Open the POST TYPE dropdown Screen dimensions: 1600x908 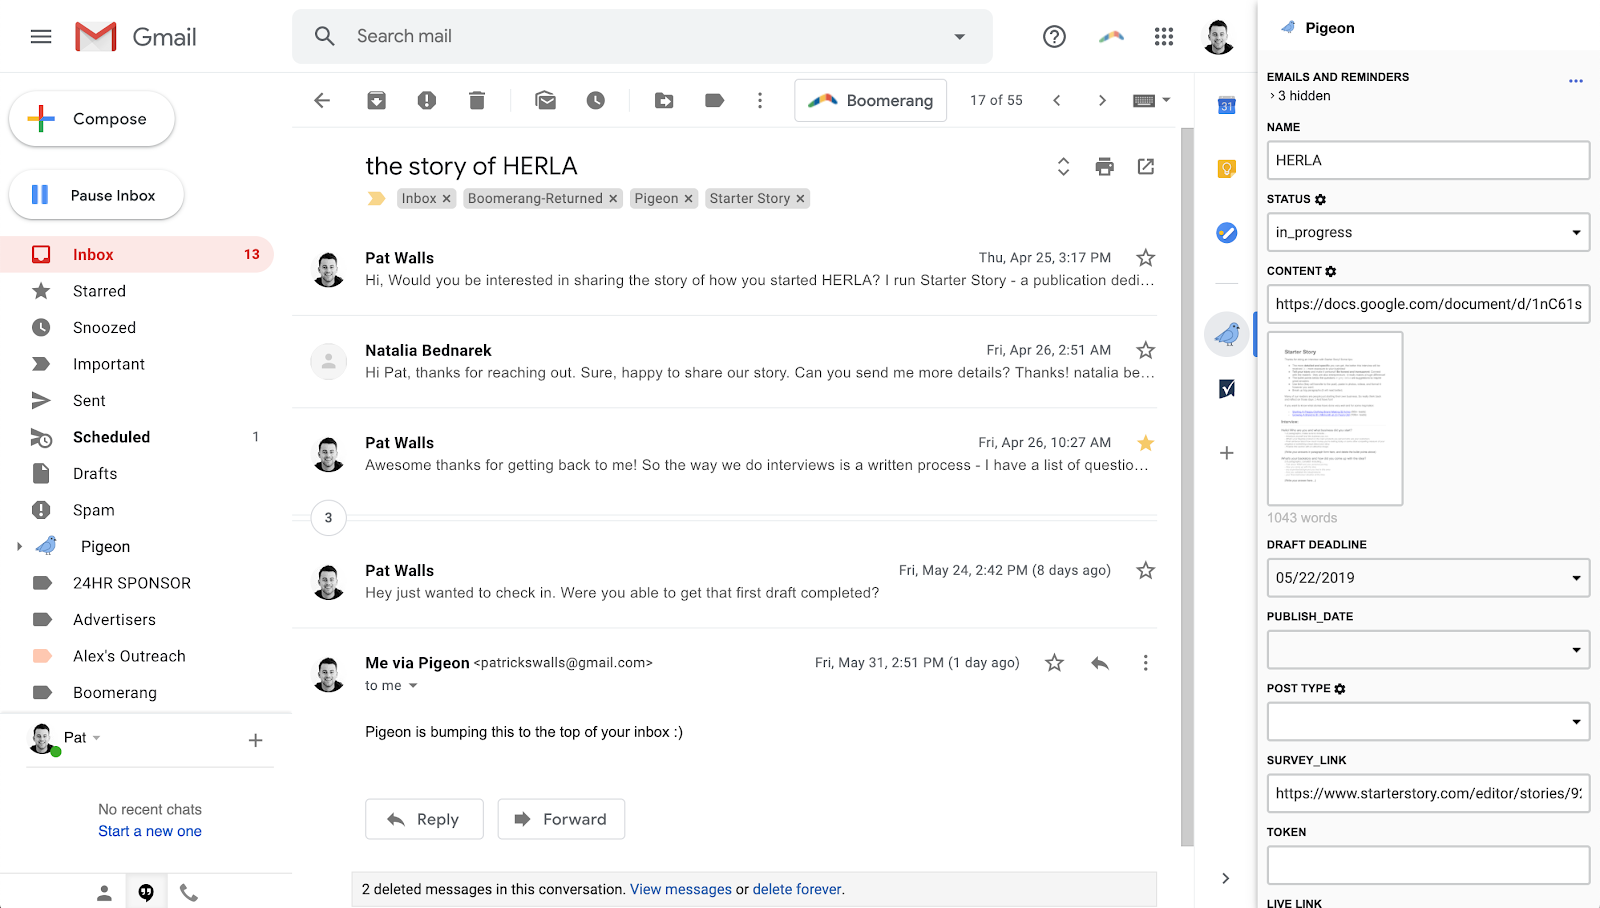[x=1428, y=721]
